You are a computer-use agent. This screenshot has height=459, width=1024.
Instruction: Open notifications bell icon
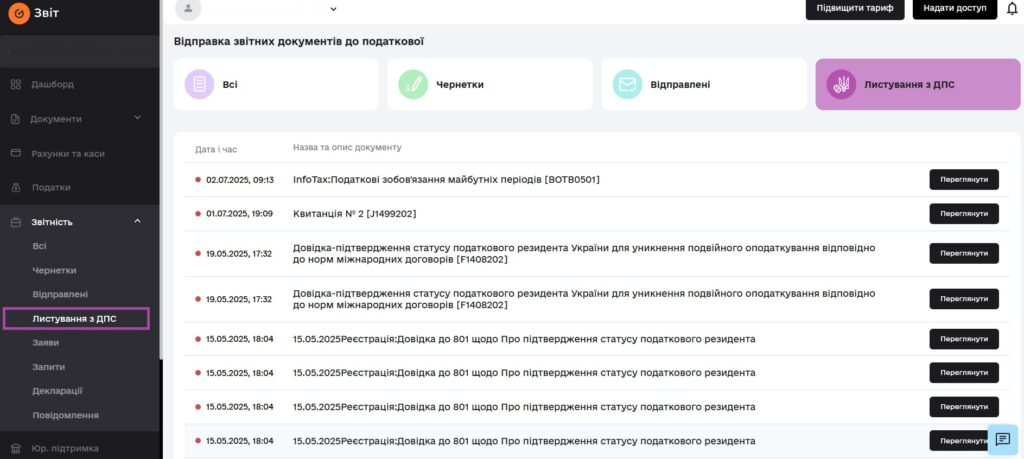click(x=1012, y=9)
